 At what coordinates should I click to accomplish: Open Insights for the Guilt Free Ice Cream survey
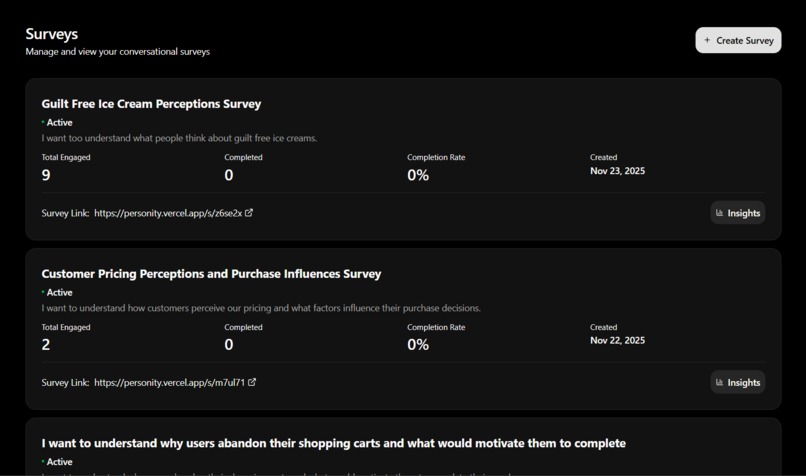click(738, 213)
